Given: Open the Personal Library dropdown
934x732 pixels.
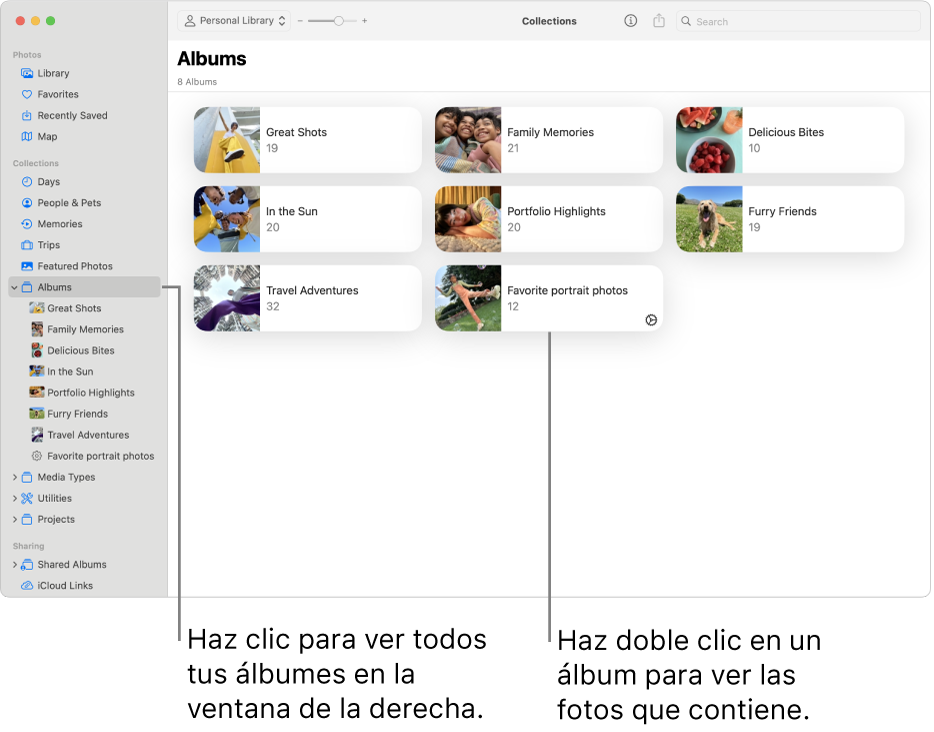Looking at the screenshot, I should click(233, 20).
